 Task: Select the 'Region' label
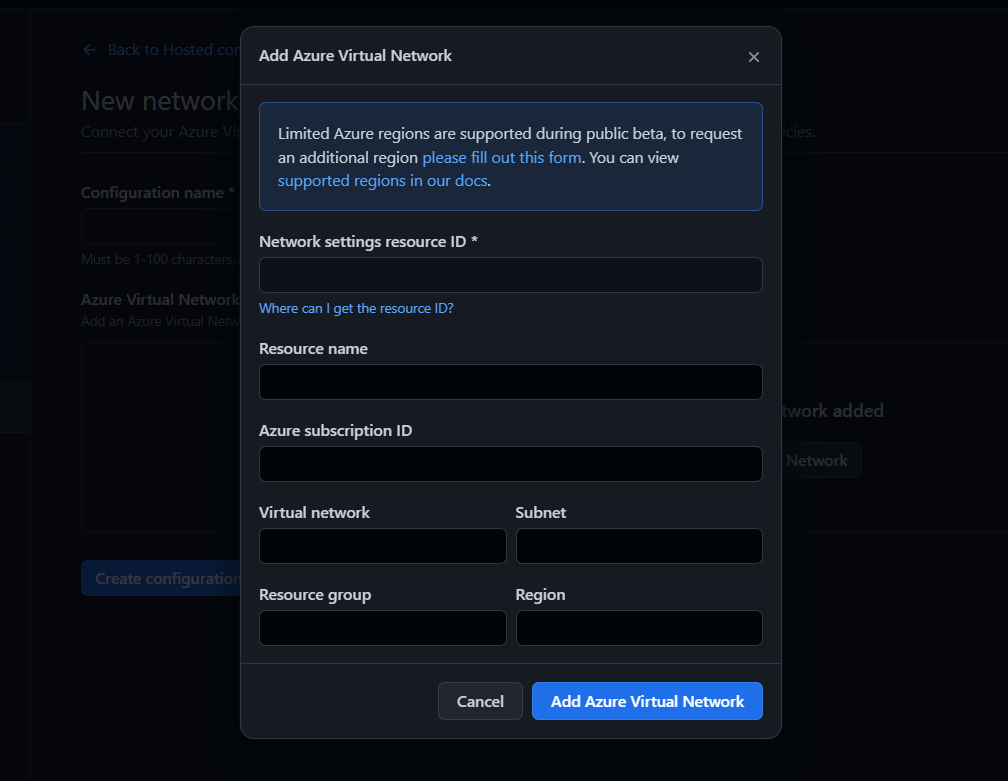540,595
